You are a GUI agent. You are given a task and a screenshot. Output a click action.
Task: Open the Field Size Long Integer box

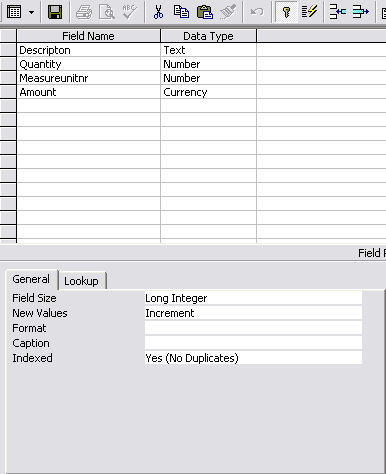tap(253, 298)
